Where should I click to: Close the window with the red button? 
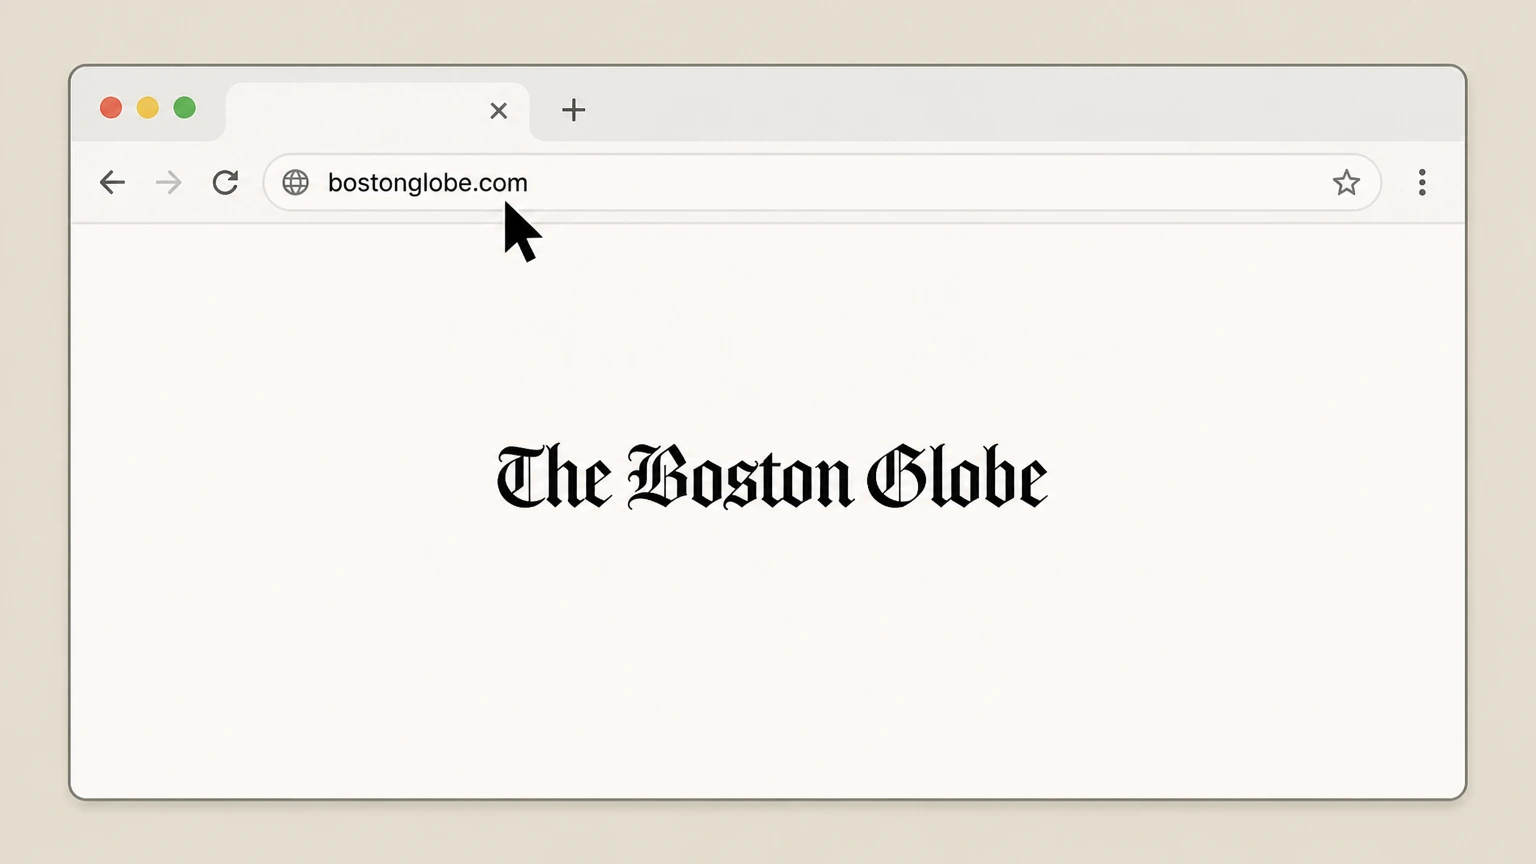pos(111,108)
